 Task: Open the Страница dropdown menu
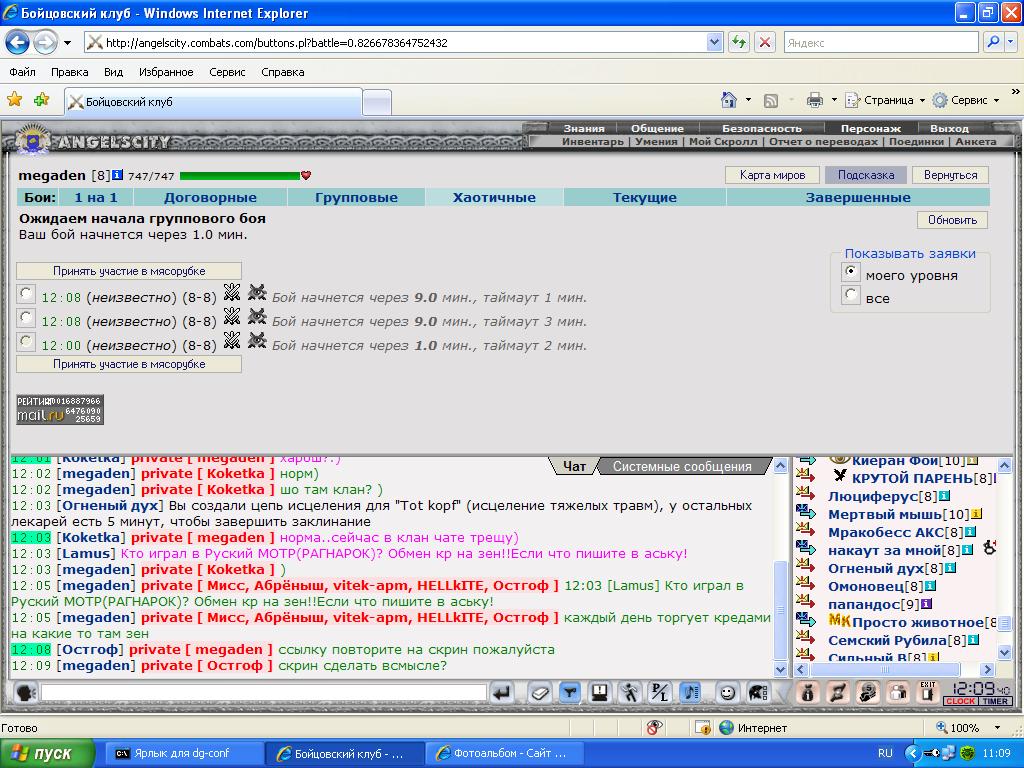click(x=886, y=100)
